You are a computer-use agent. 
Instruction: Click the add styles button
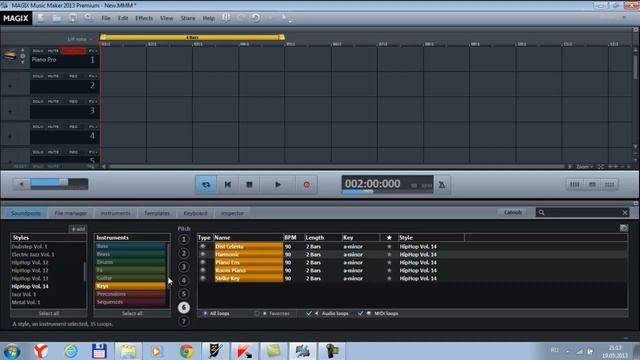(78, 229)
